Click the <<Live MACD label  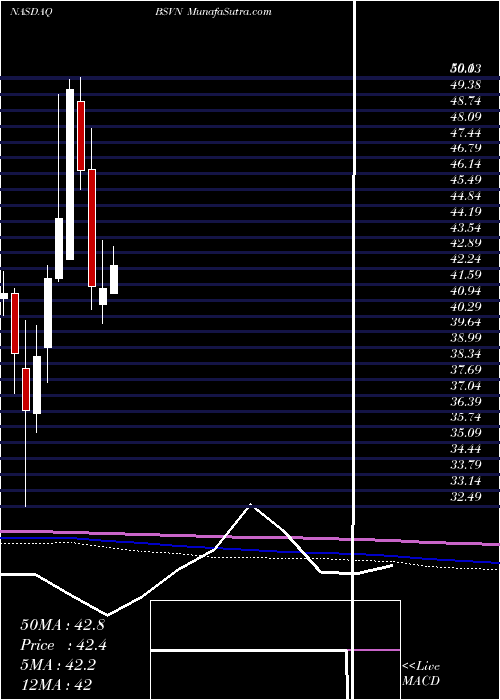click(x=421, y=674)
